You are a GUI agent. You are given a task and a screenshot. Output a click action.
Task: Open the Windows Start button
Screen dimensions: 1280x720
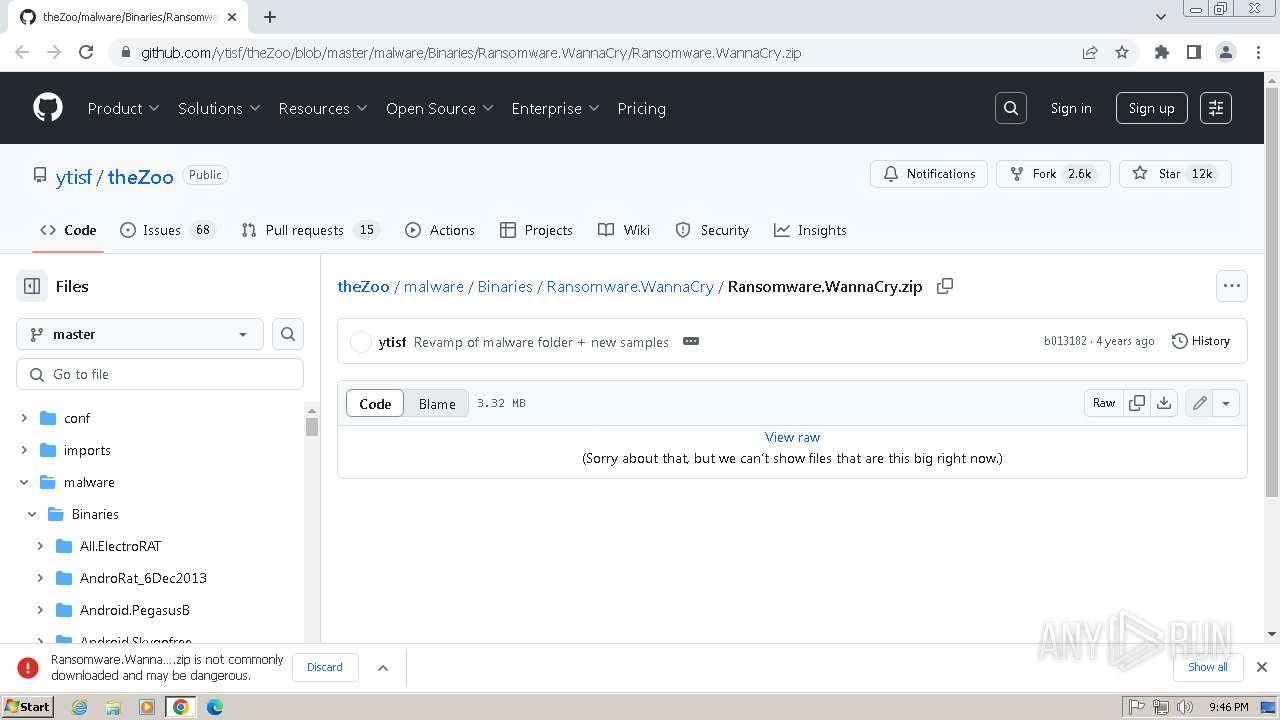pyautogui.click(x=28, y=707)
